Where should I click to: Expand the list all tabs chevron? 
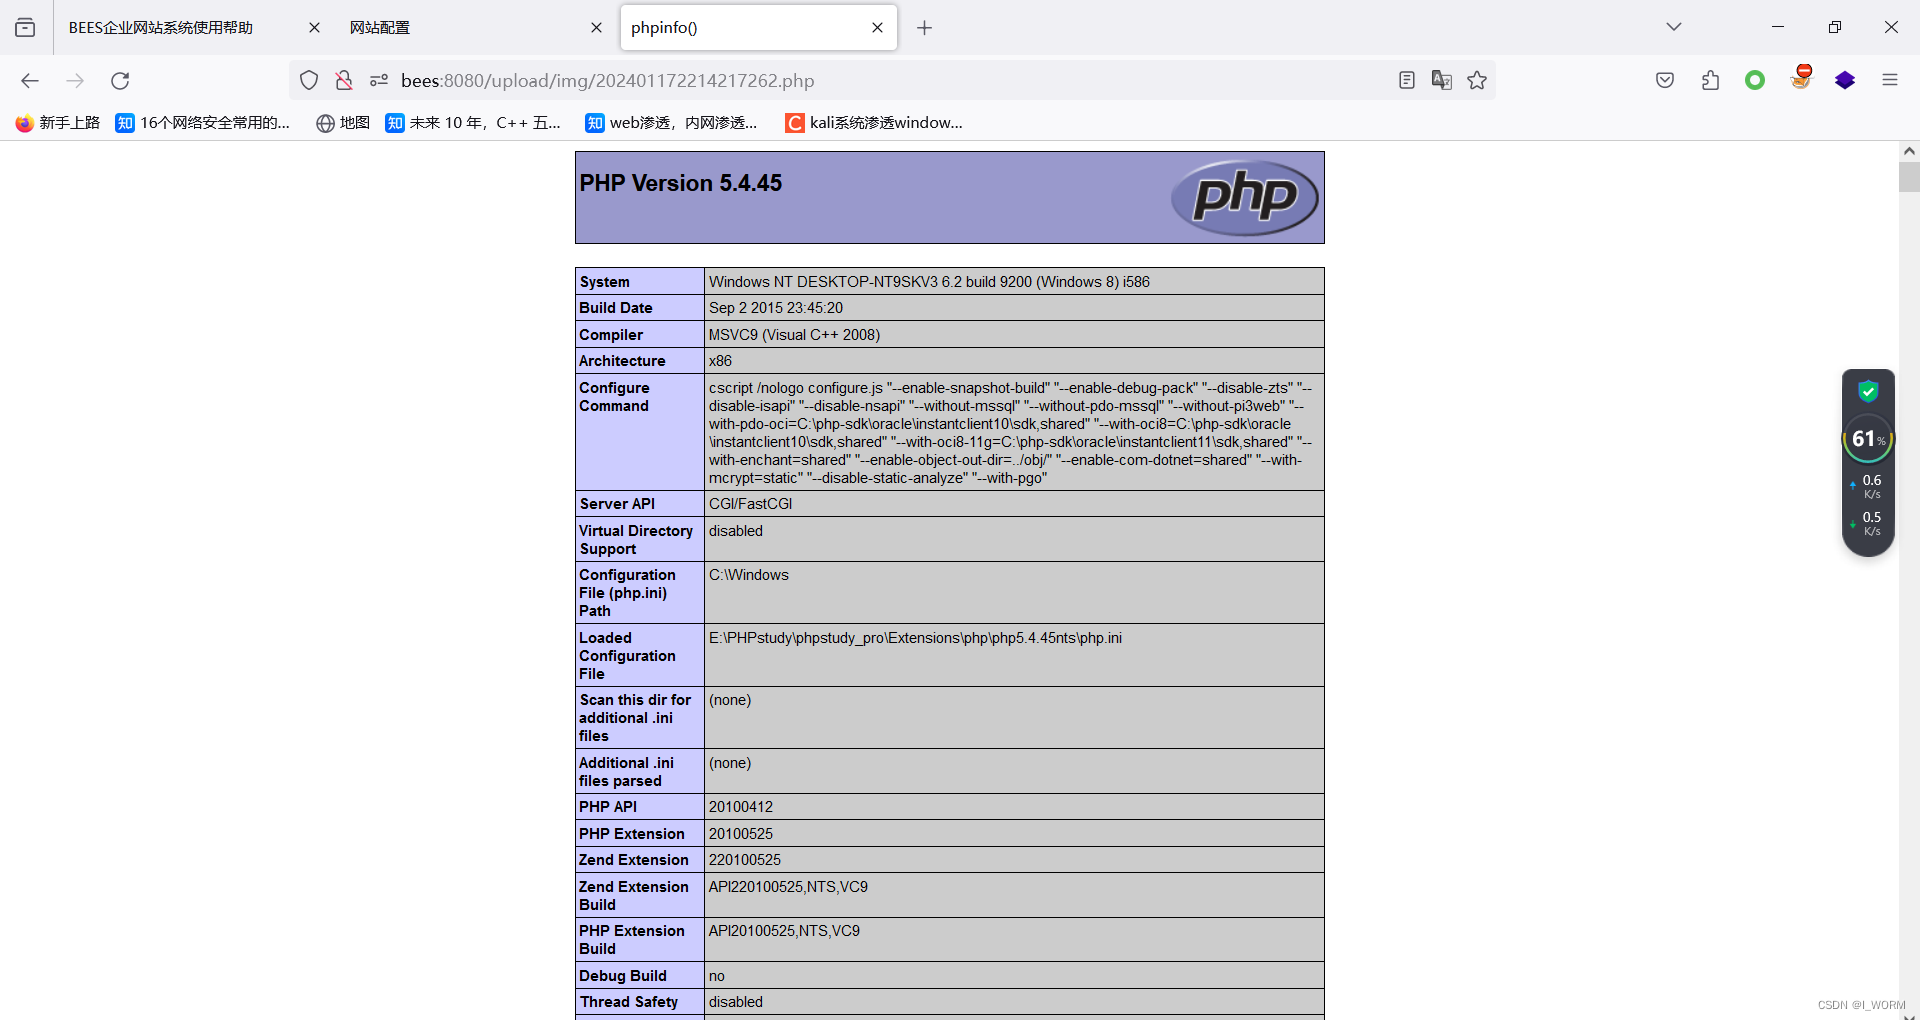click(x=1674, y=27)
